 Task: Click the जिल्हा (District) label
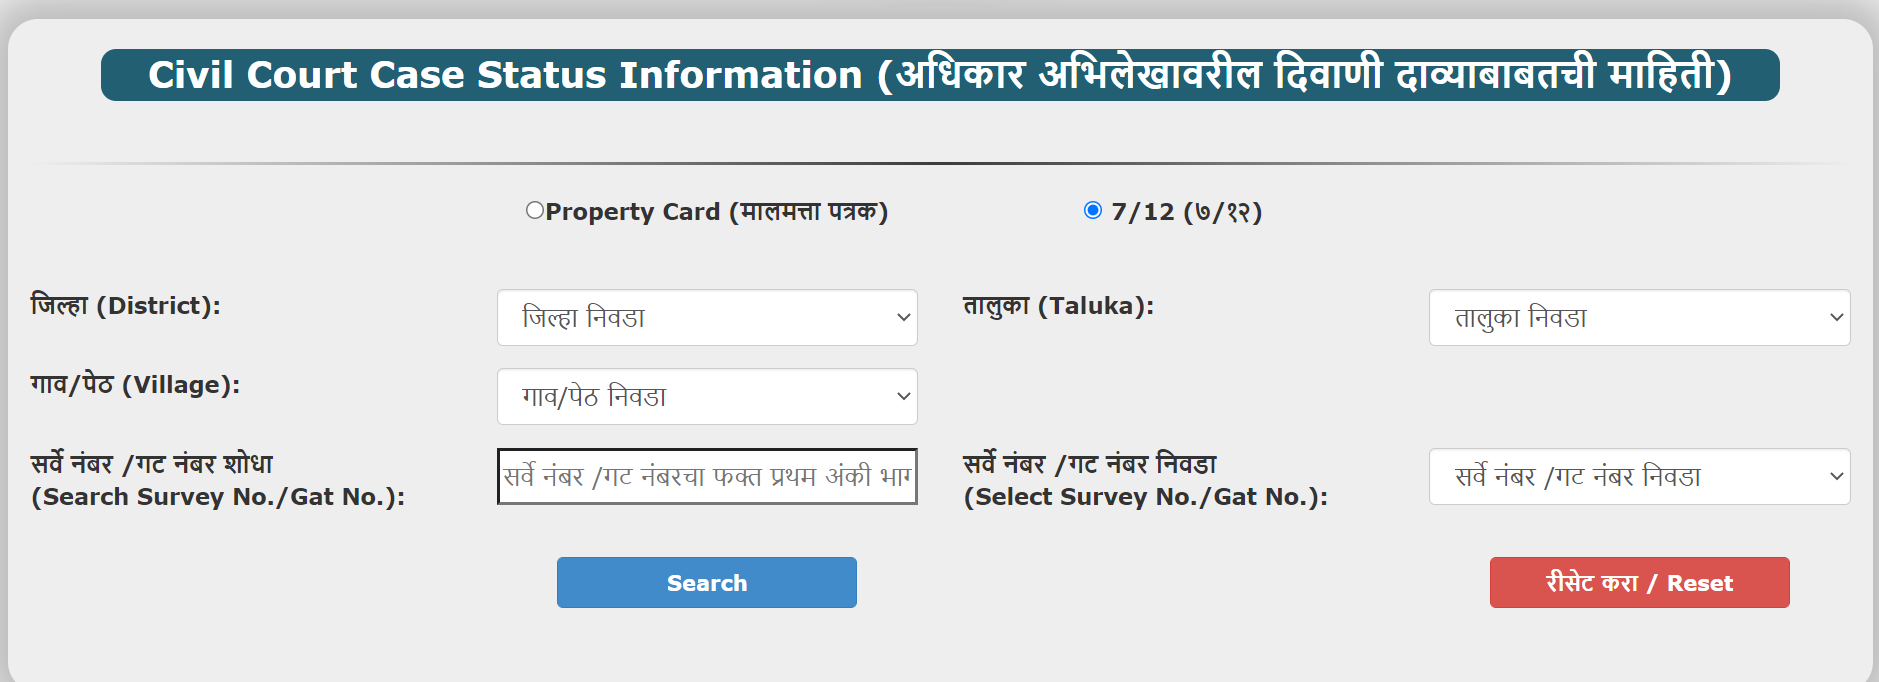[x=126, y=306]
